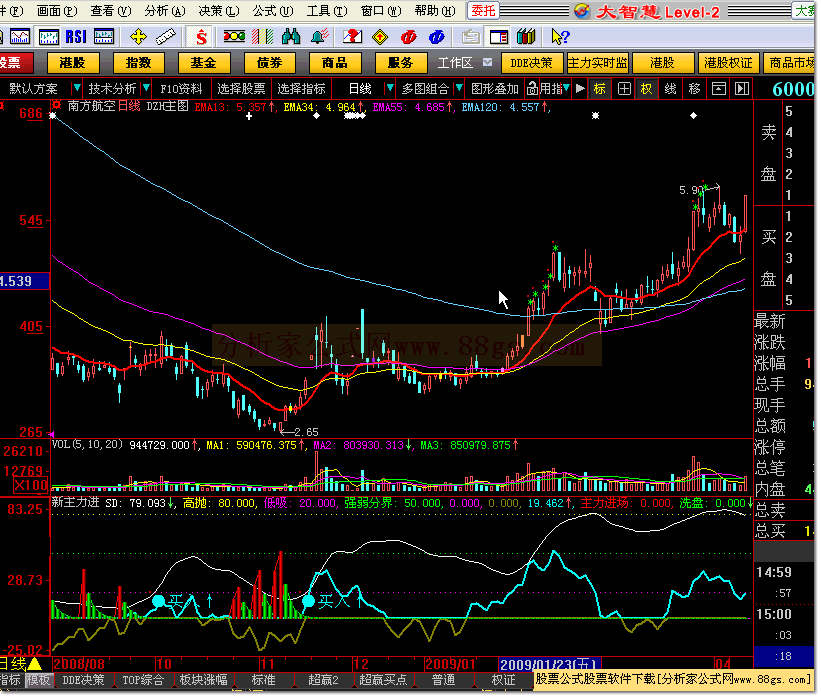821x697 pixels.
Task: Click the blue round swirl icon
Action: click(437, 37)
